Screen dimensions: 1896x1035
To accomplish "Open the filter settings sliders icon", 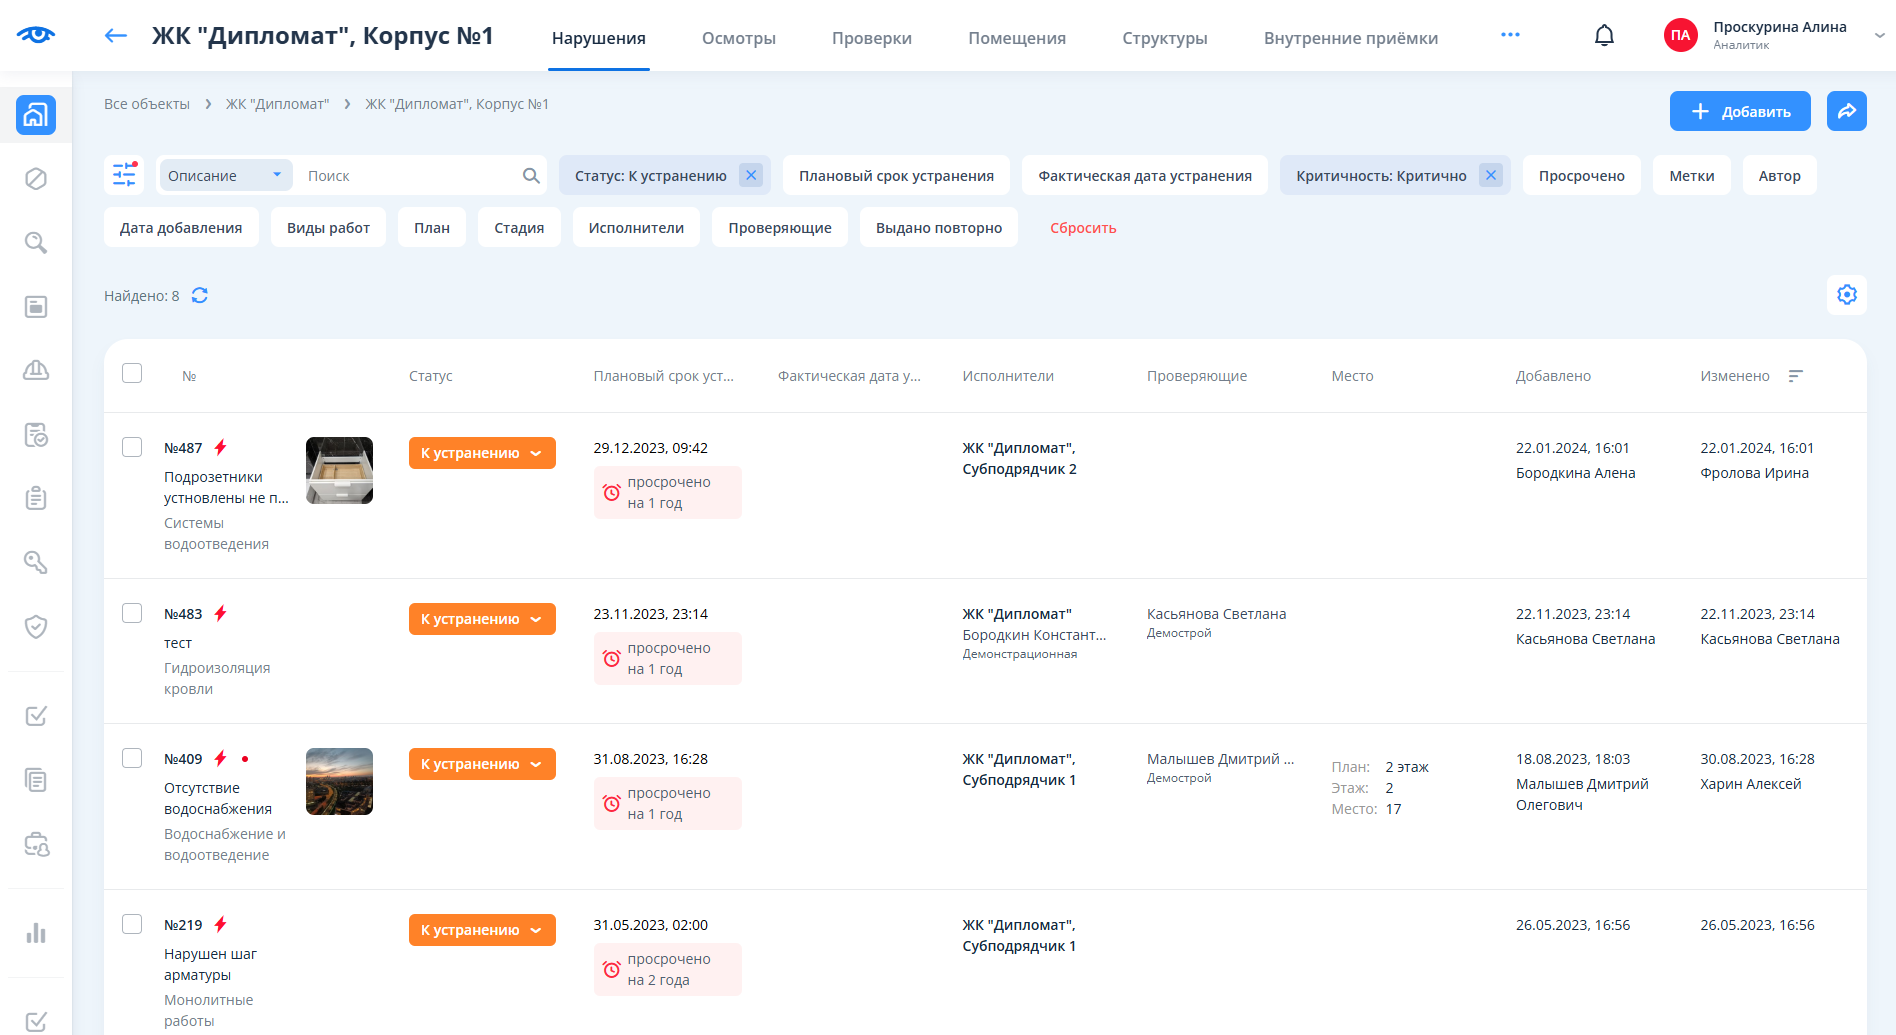I will click(124, 175).
